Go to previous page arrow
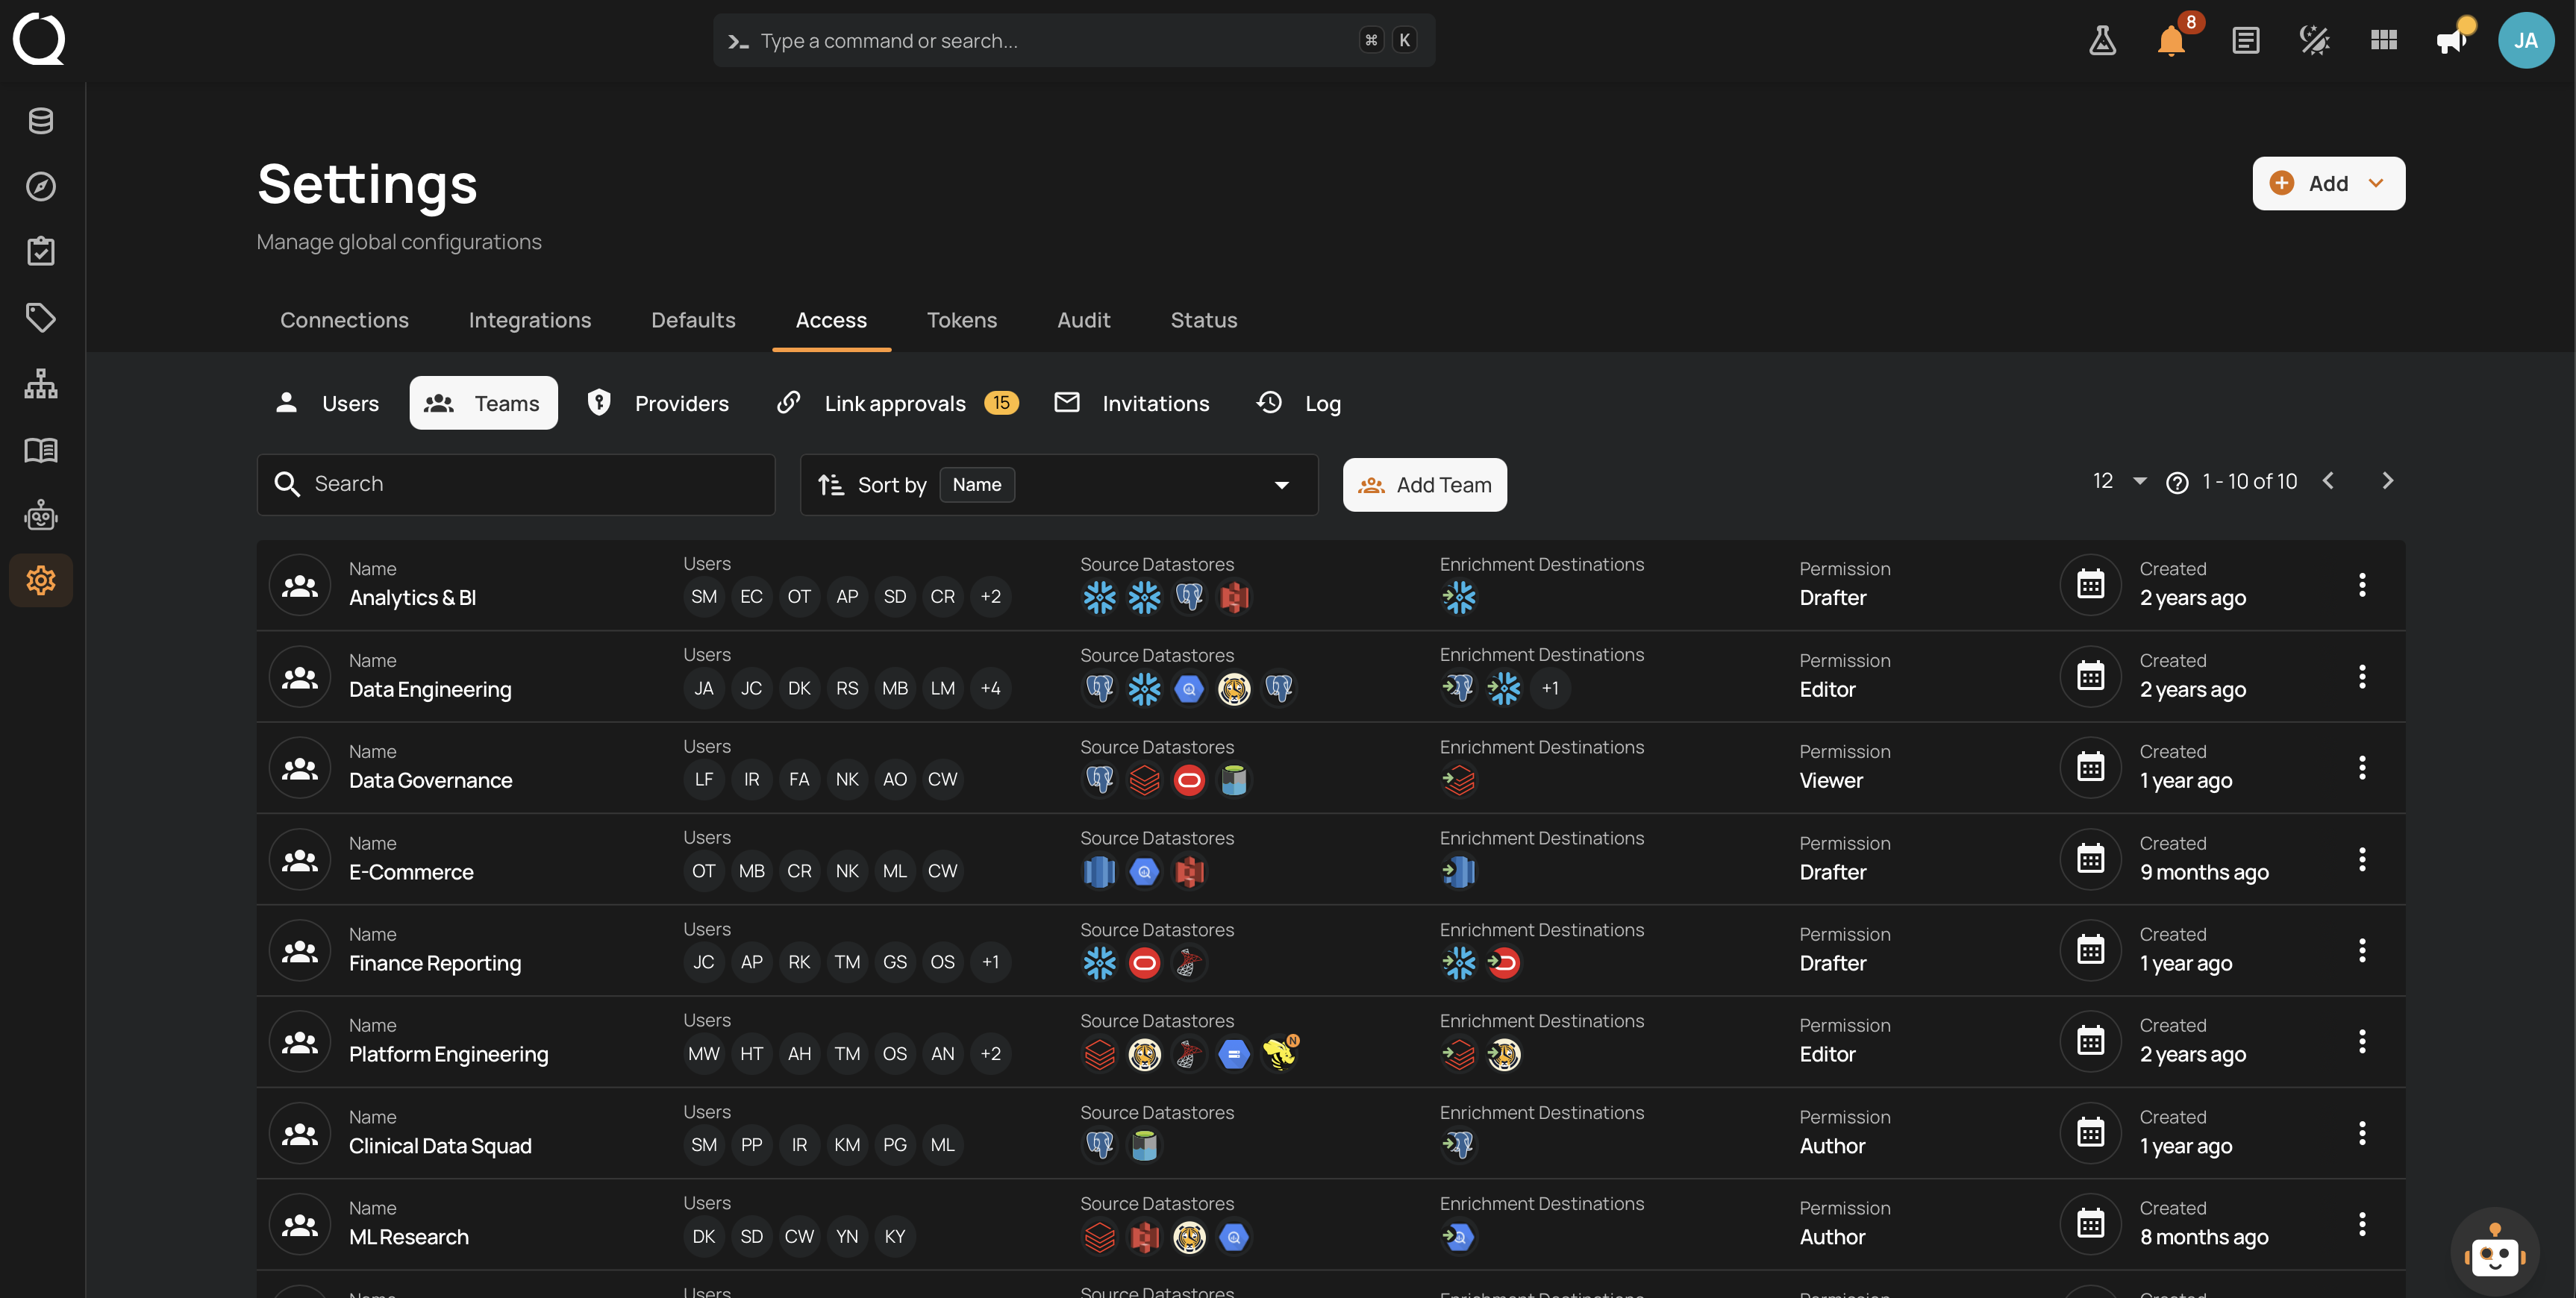2576x1298 pixels. pyautogui.click(x=2328, y=481)
